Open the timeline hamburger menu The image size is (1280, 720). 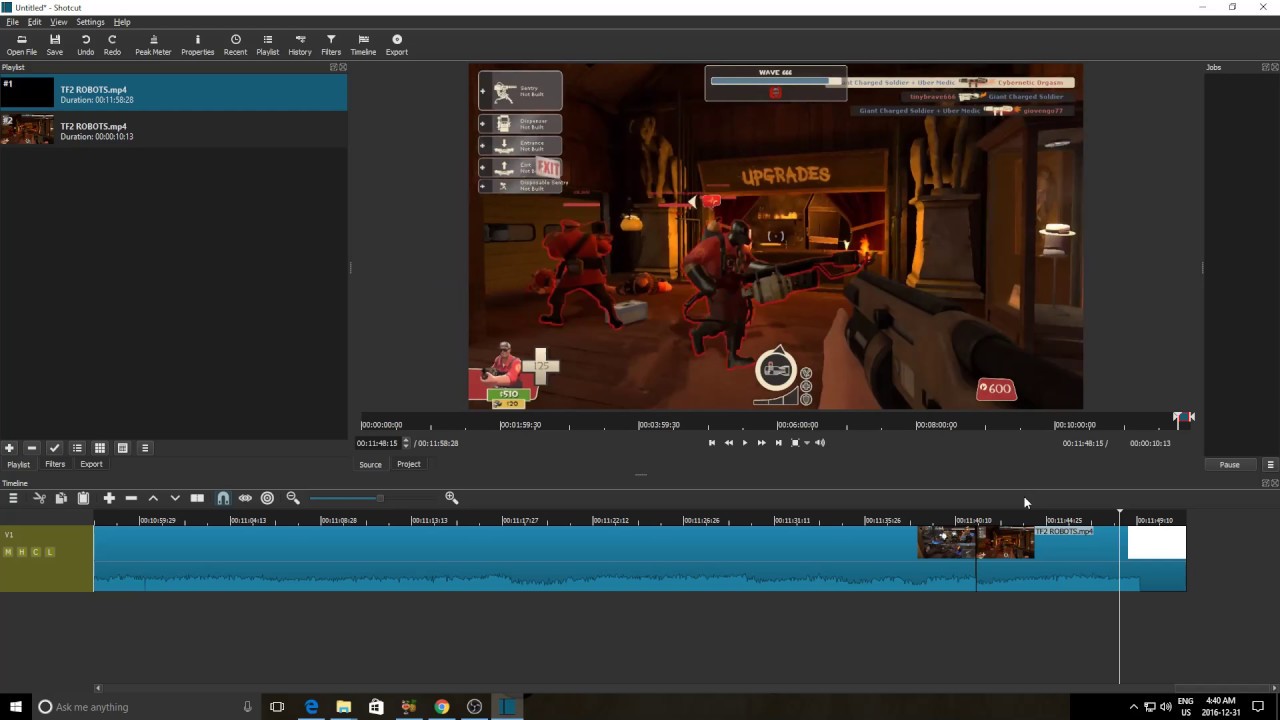pos(13,498)
